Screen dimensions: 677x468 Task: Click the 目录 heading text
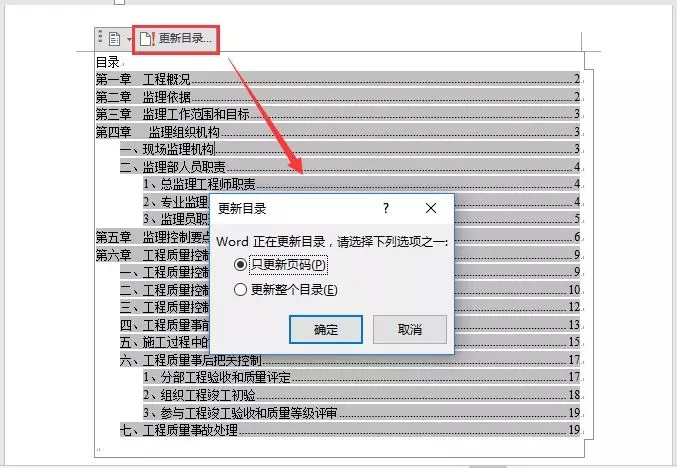coord(108,62)
